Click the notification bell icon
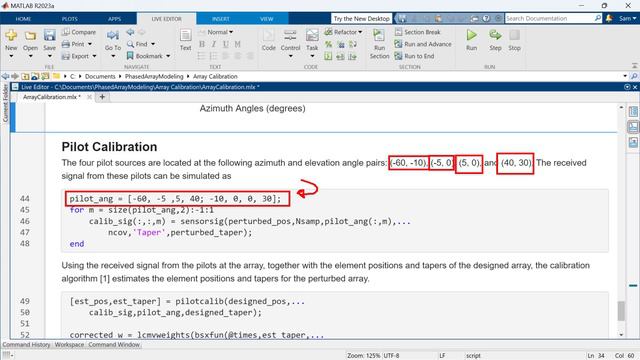Image resolution: width=640 pixels, height=360 pixels. 609,18
